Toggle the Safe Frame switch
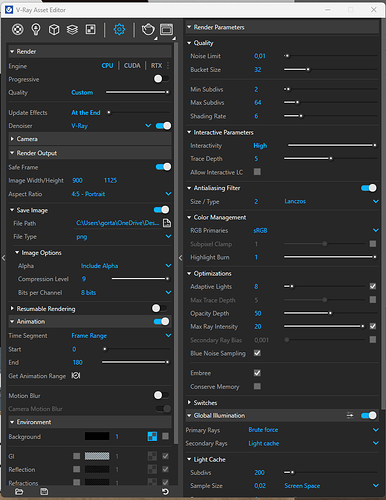Viewport: 386px width, 500px height. [163, 167]
